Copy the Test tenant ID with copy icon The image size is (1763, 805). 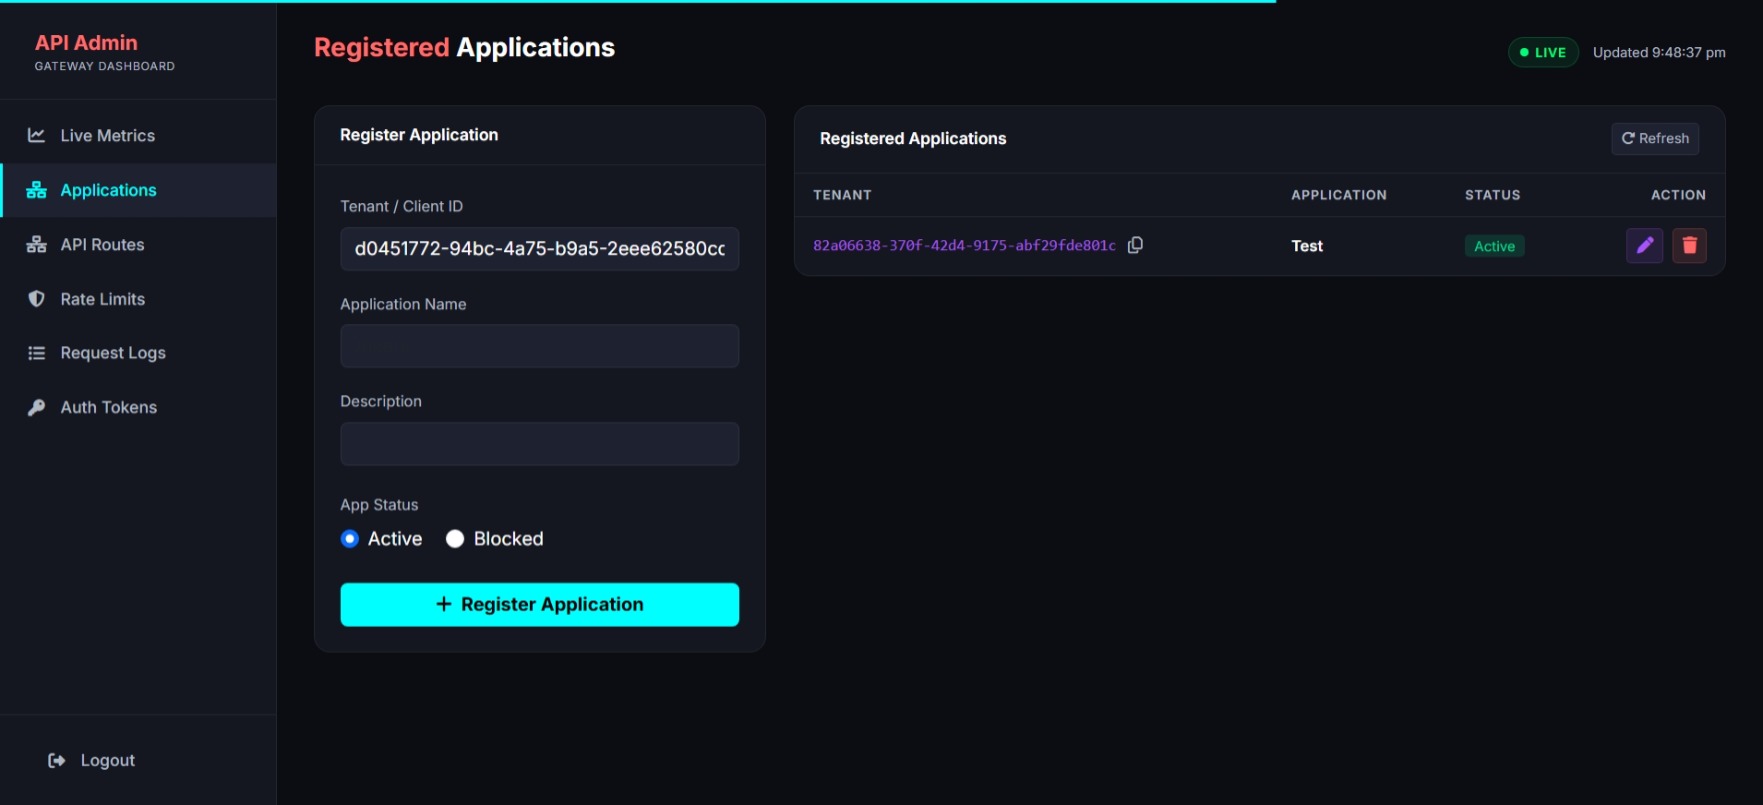tap(1135, 245)
